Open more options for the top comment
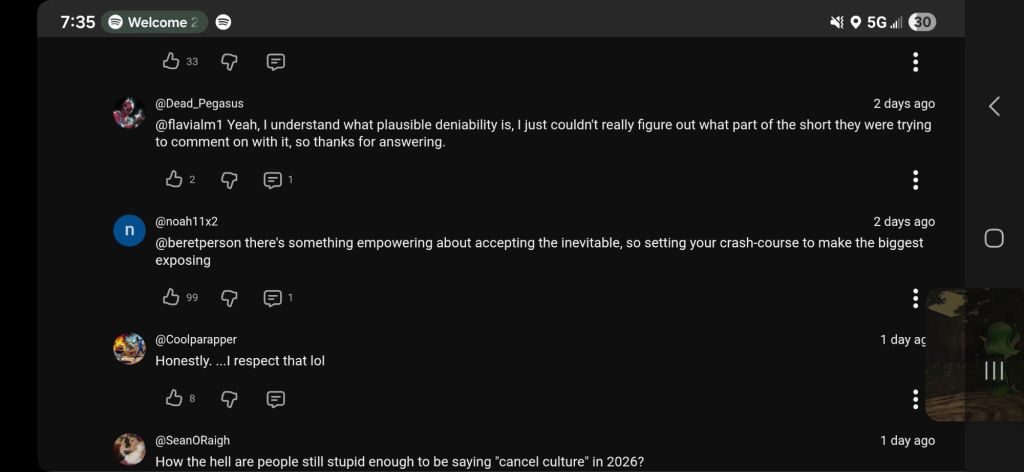The height and width of the screenshot is (472, 1024). [915, 62]
